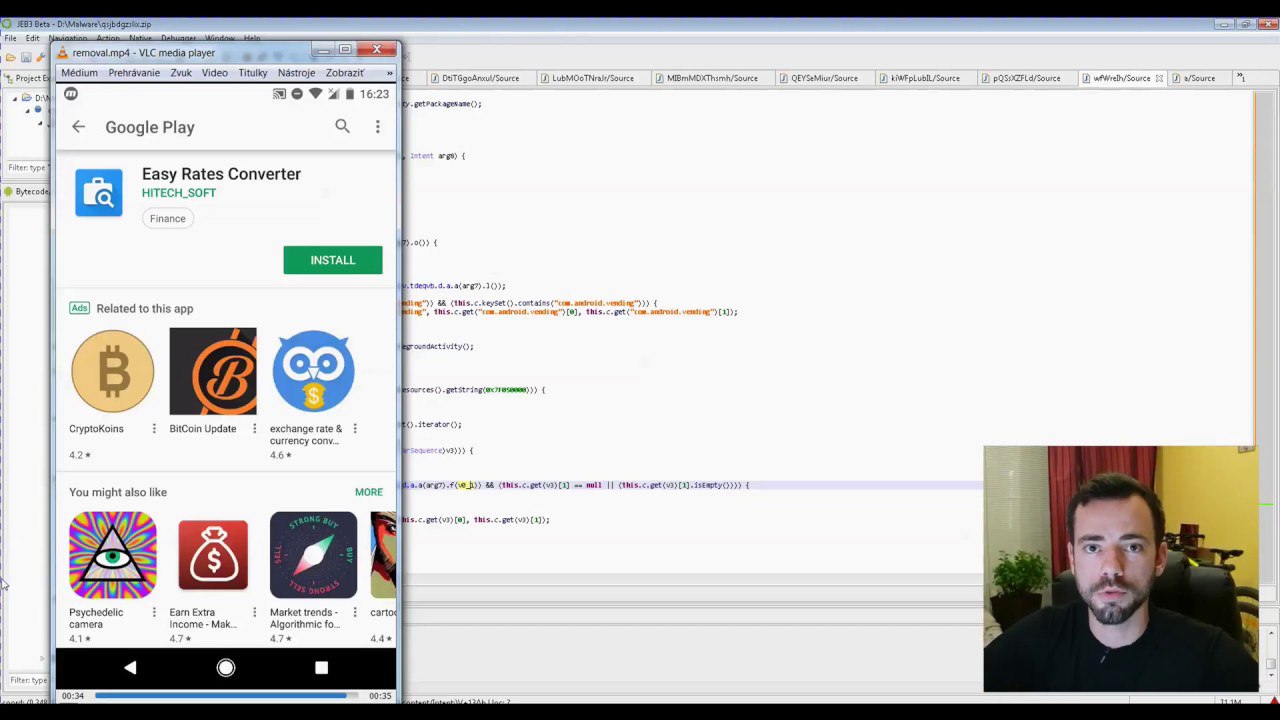
Task: Open options menu for Earn Extra Income
Action: click(254, 612)
